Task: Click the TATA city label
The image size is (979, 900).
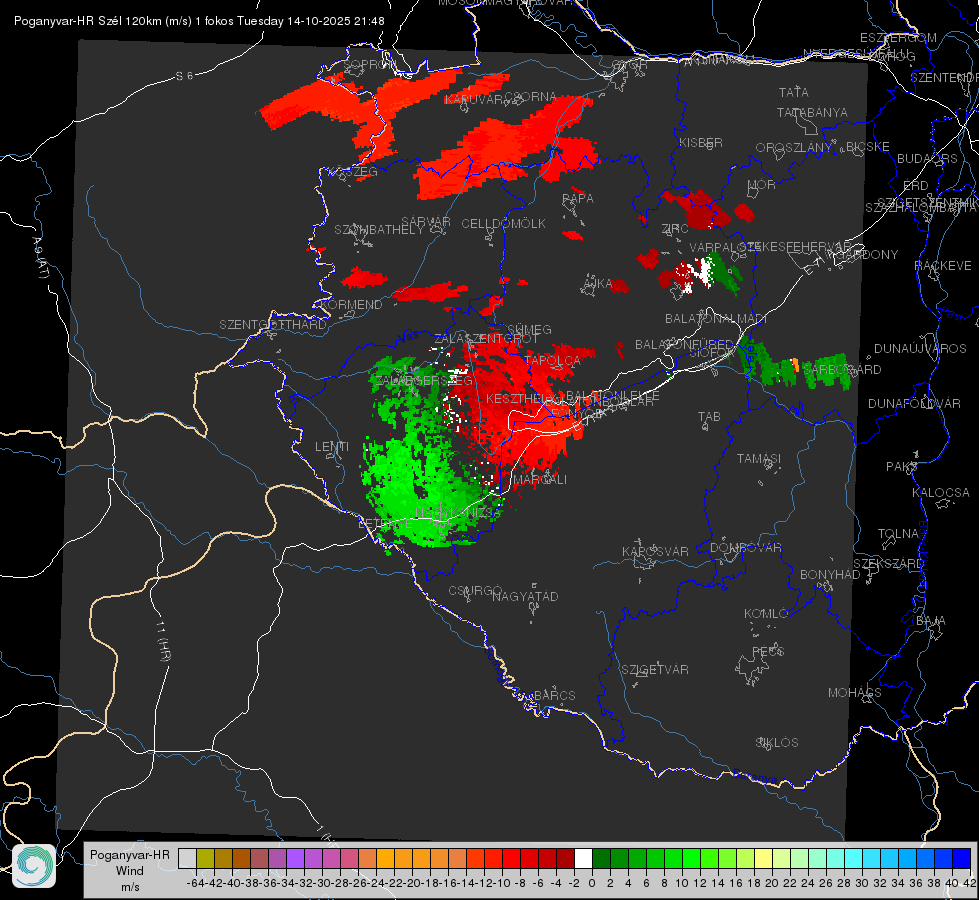Action: click(x=794, y=92)
